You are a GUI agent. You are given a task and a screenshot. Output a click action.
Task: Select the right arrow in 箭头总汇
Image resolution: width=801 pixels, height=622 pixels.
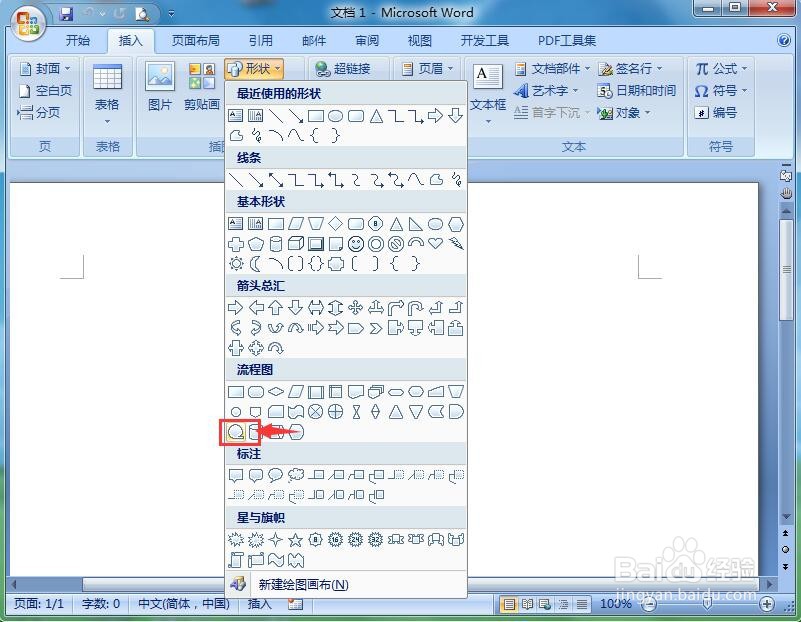pos(235,307)
